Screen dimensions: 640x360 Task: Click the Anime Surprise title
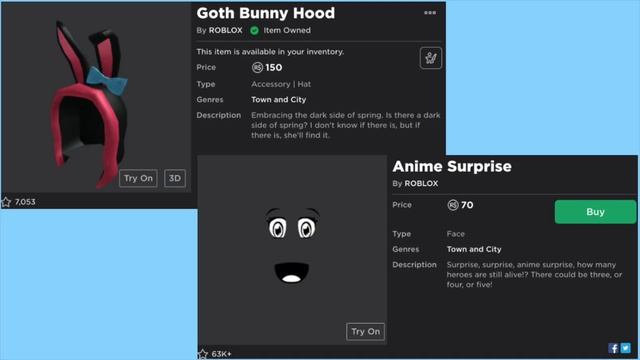point(452,167)
